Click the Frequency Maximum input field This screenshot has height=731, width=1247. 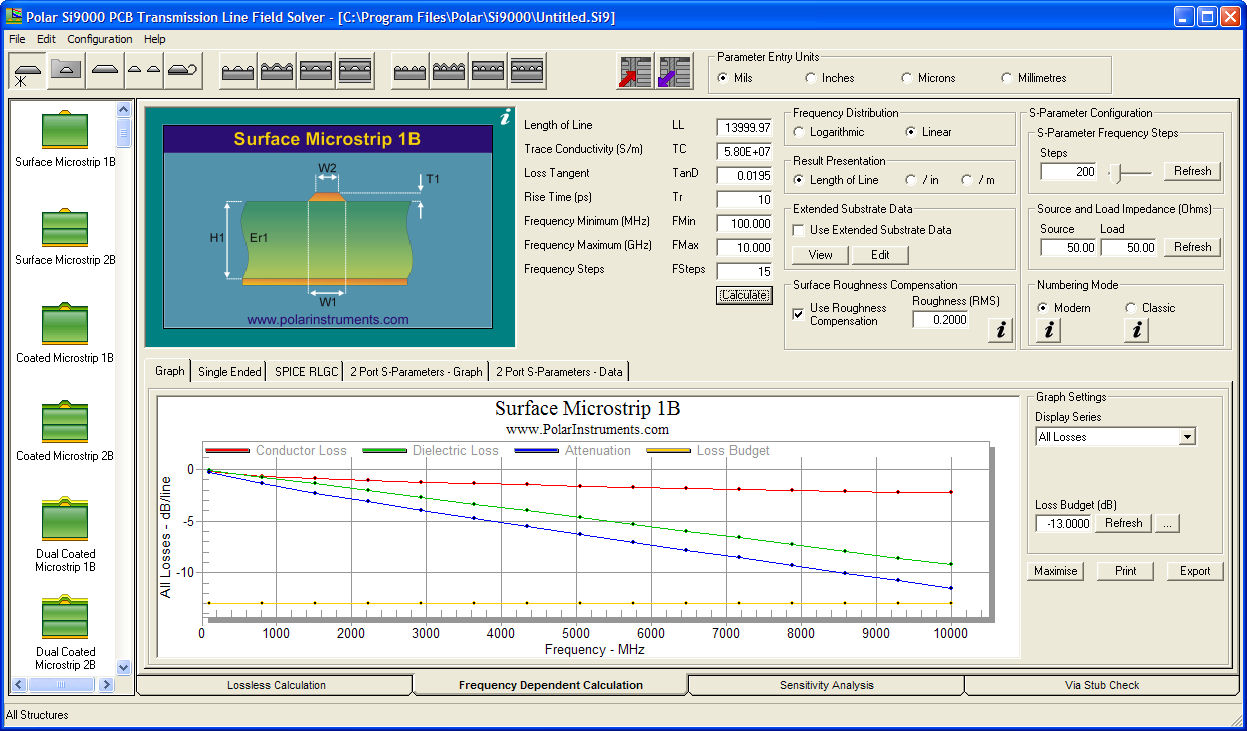744,247
